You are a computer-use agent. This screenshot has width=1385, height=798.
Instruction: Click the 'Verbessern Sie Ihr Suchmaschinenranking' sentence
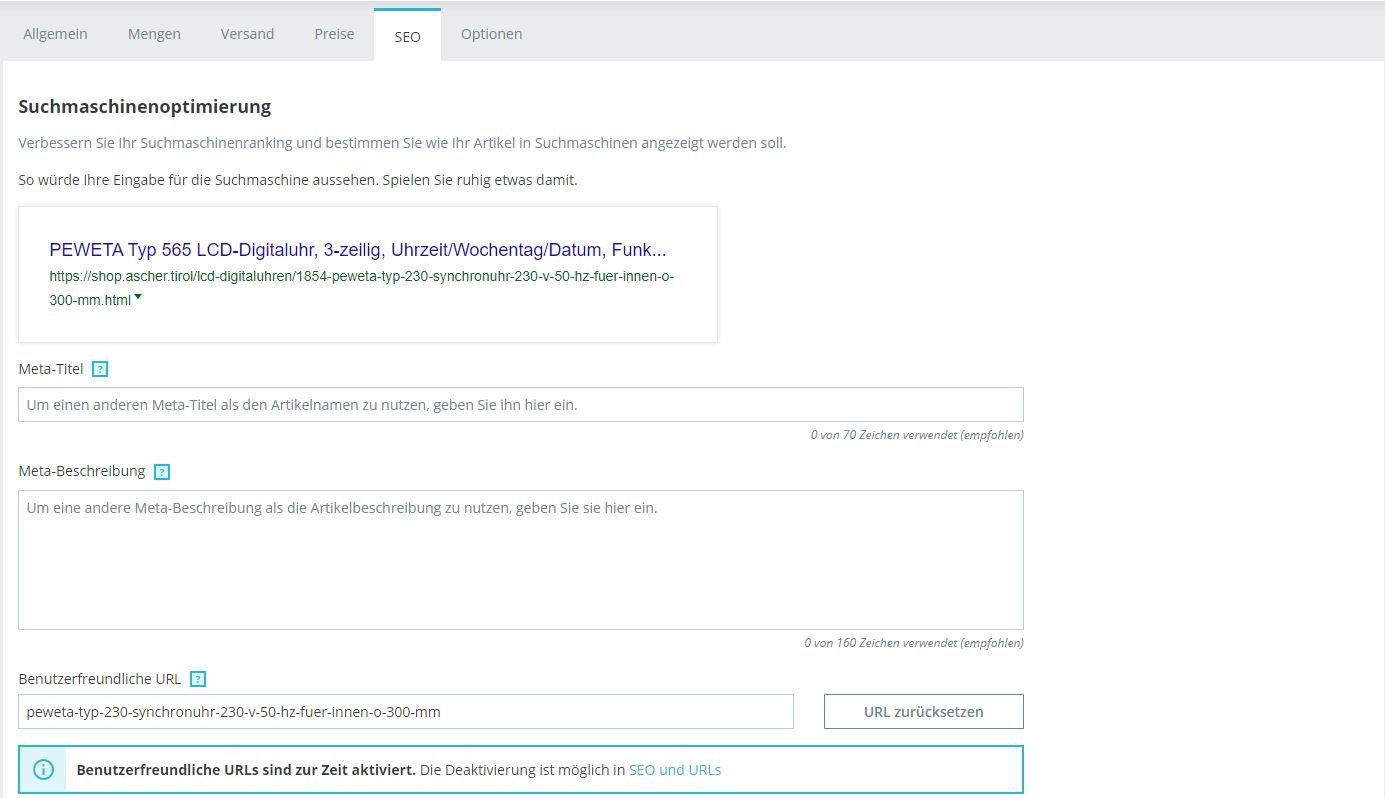[402, 143]
